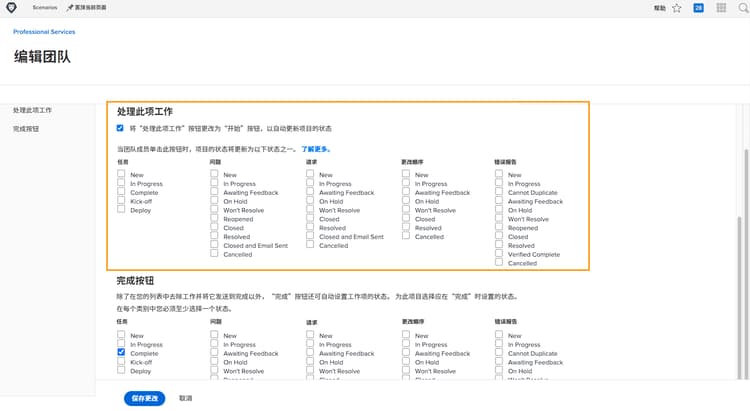This screenshot has width=750, height=411.
Task: Check In Progress under 更改顺序 in 处理此项工作 section
Action: click(406, 182)
